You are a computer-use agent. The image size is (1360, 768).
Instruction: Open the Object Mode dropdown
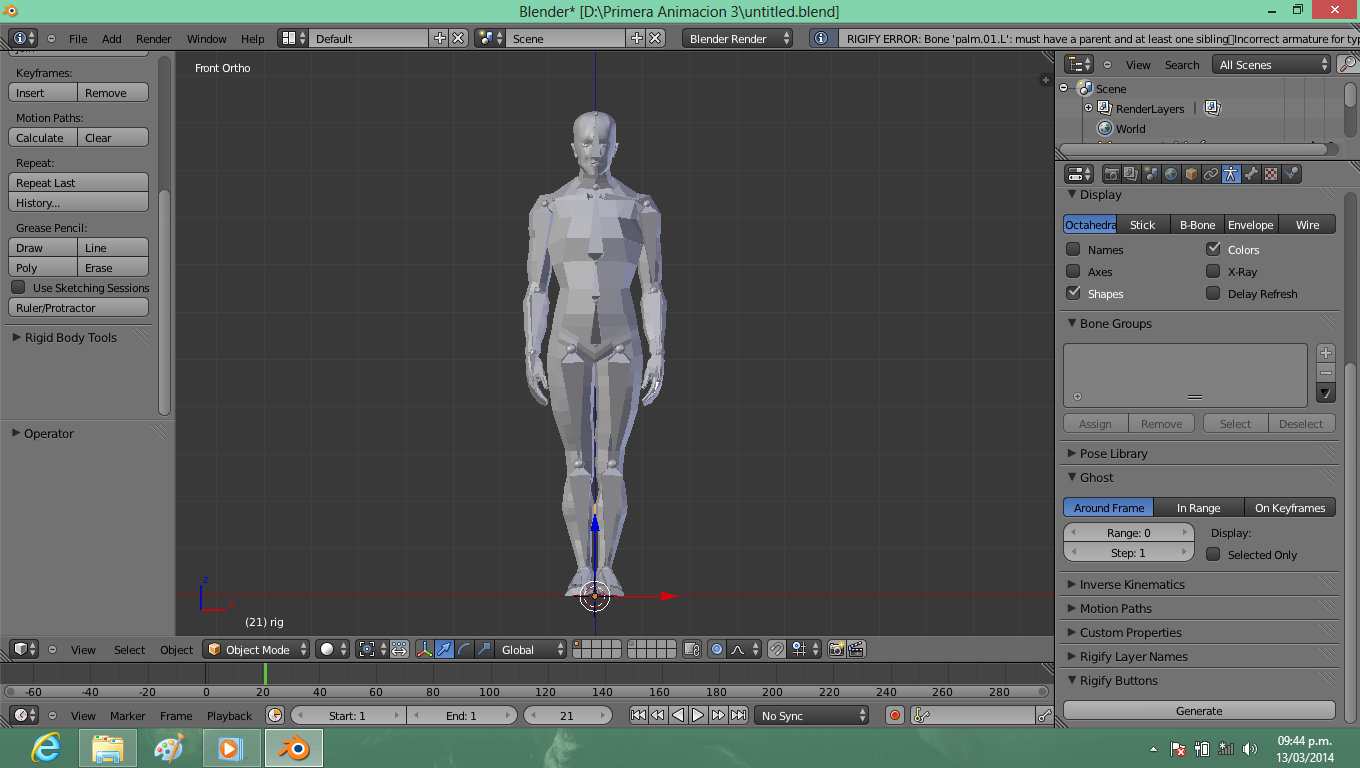pyautogui.click(x=257, y=649)
